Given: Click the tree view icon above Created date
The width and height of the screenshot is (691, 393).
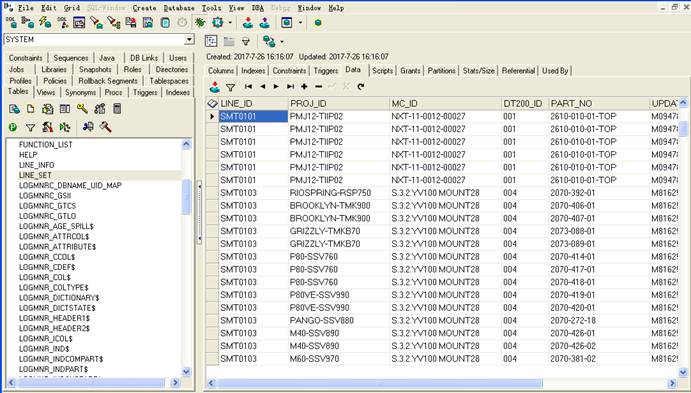Looking at the screenshot, I should tap(211, 41).
